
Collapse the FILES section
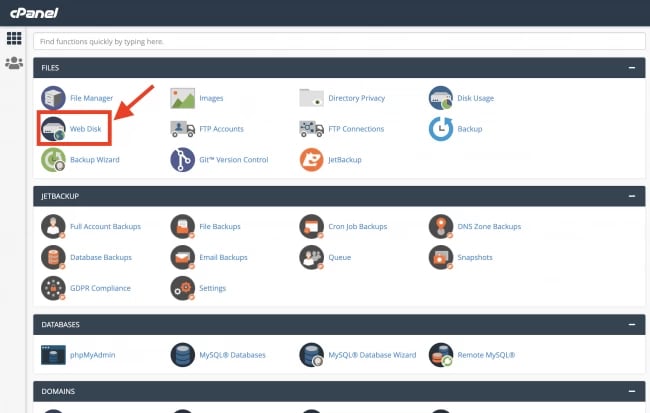click(631, 68)
